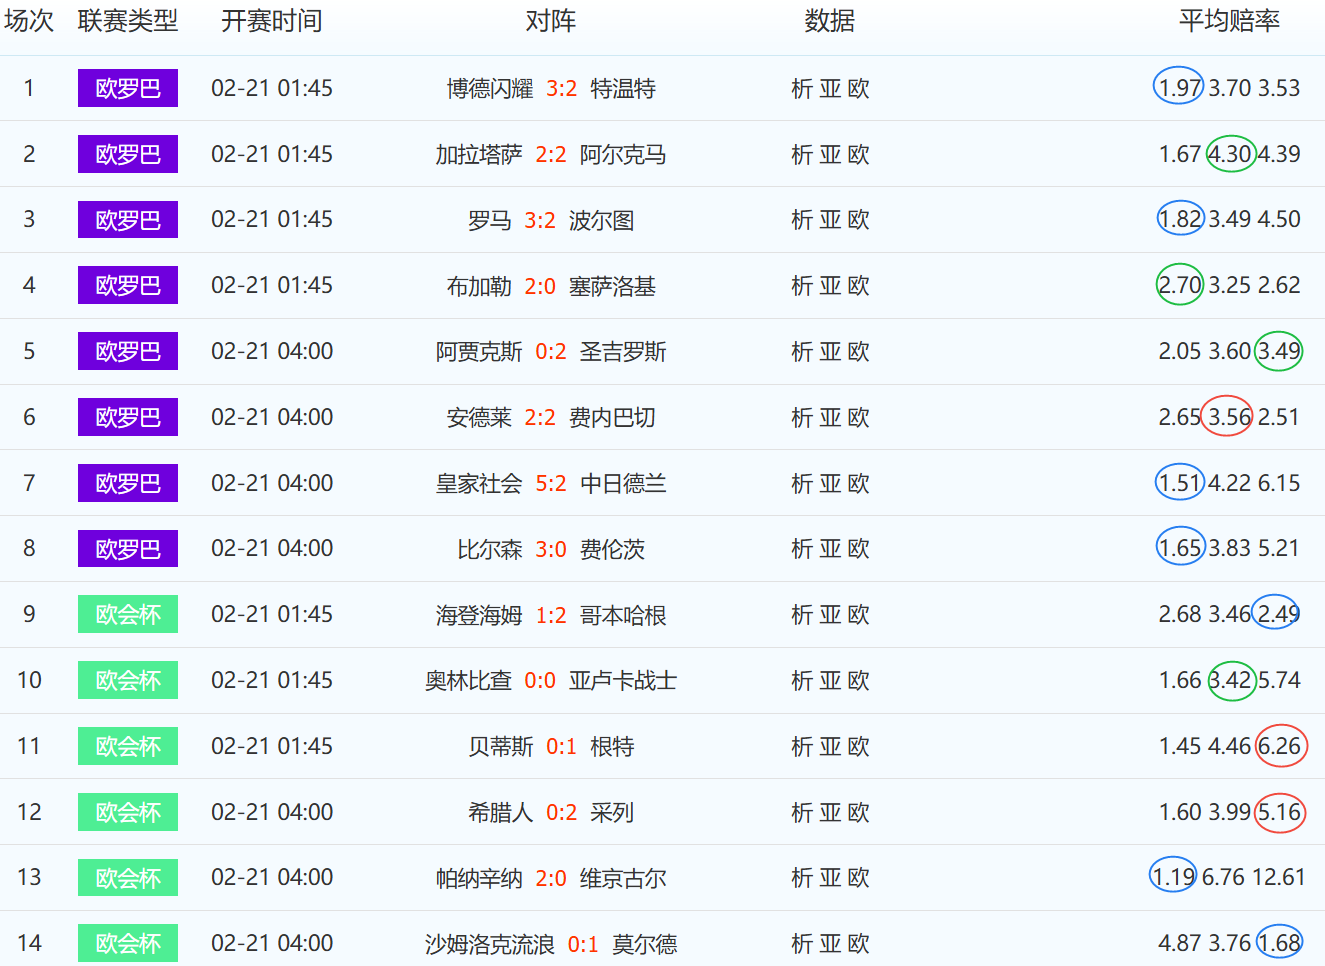
Task: Open 贝蒂斯 team link
Action: pyautogui.click(x=501, y=747)
